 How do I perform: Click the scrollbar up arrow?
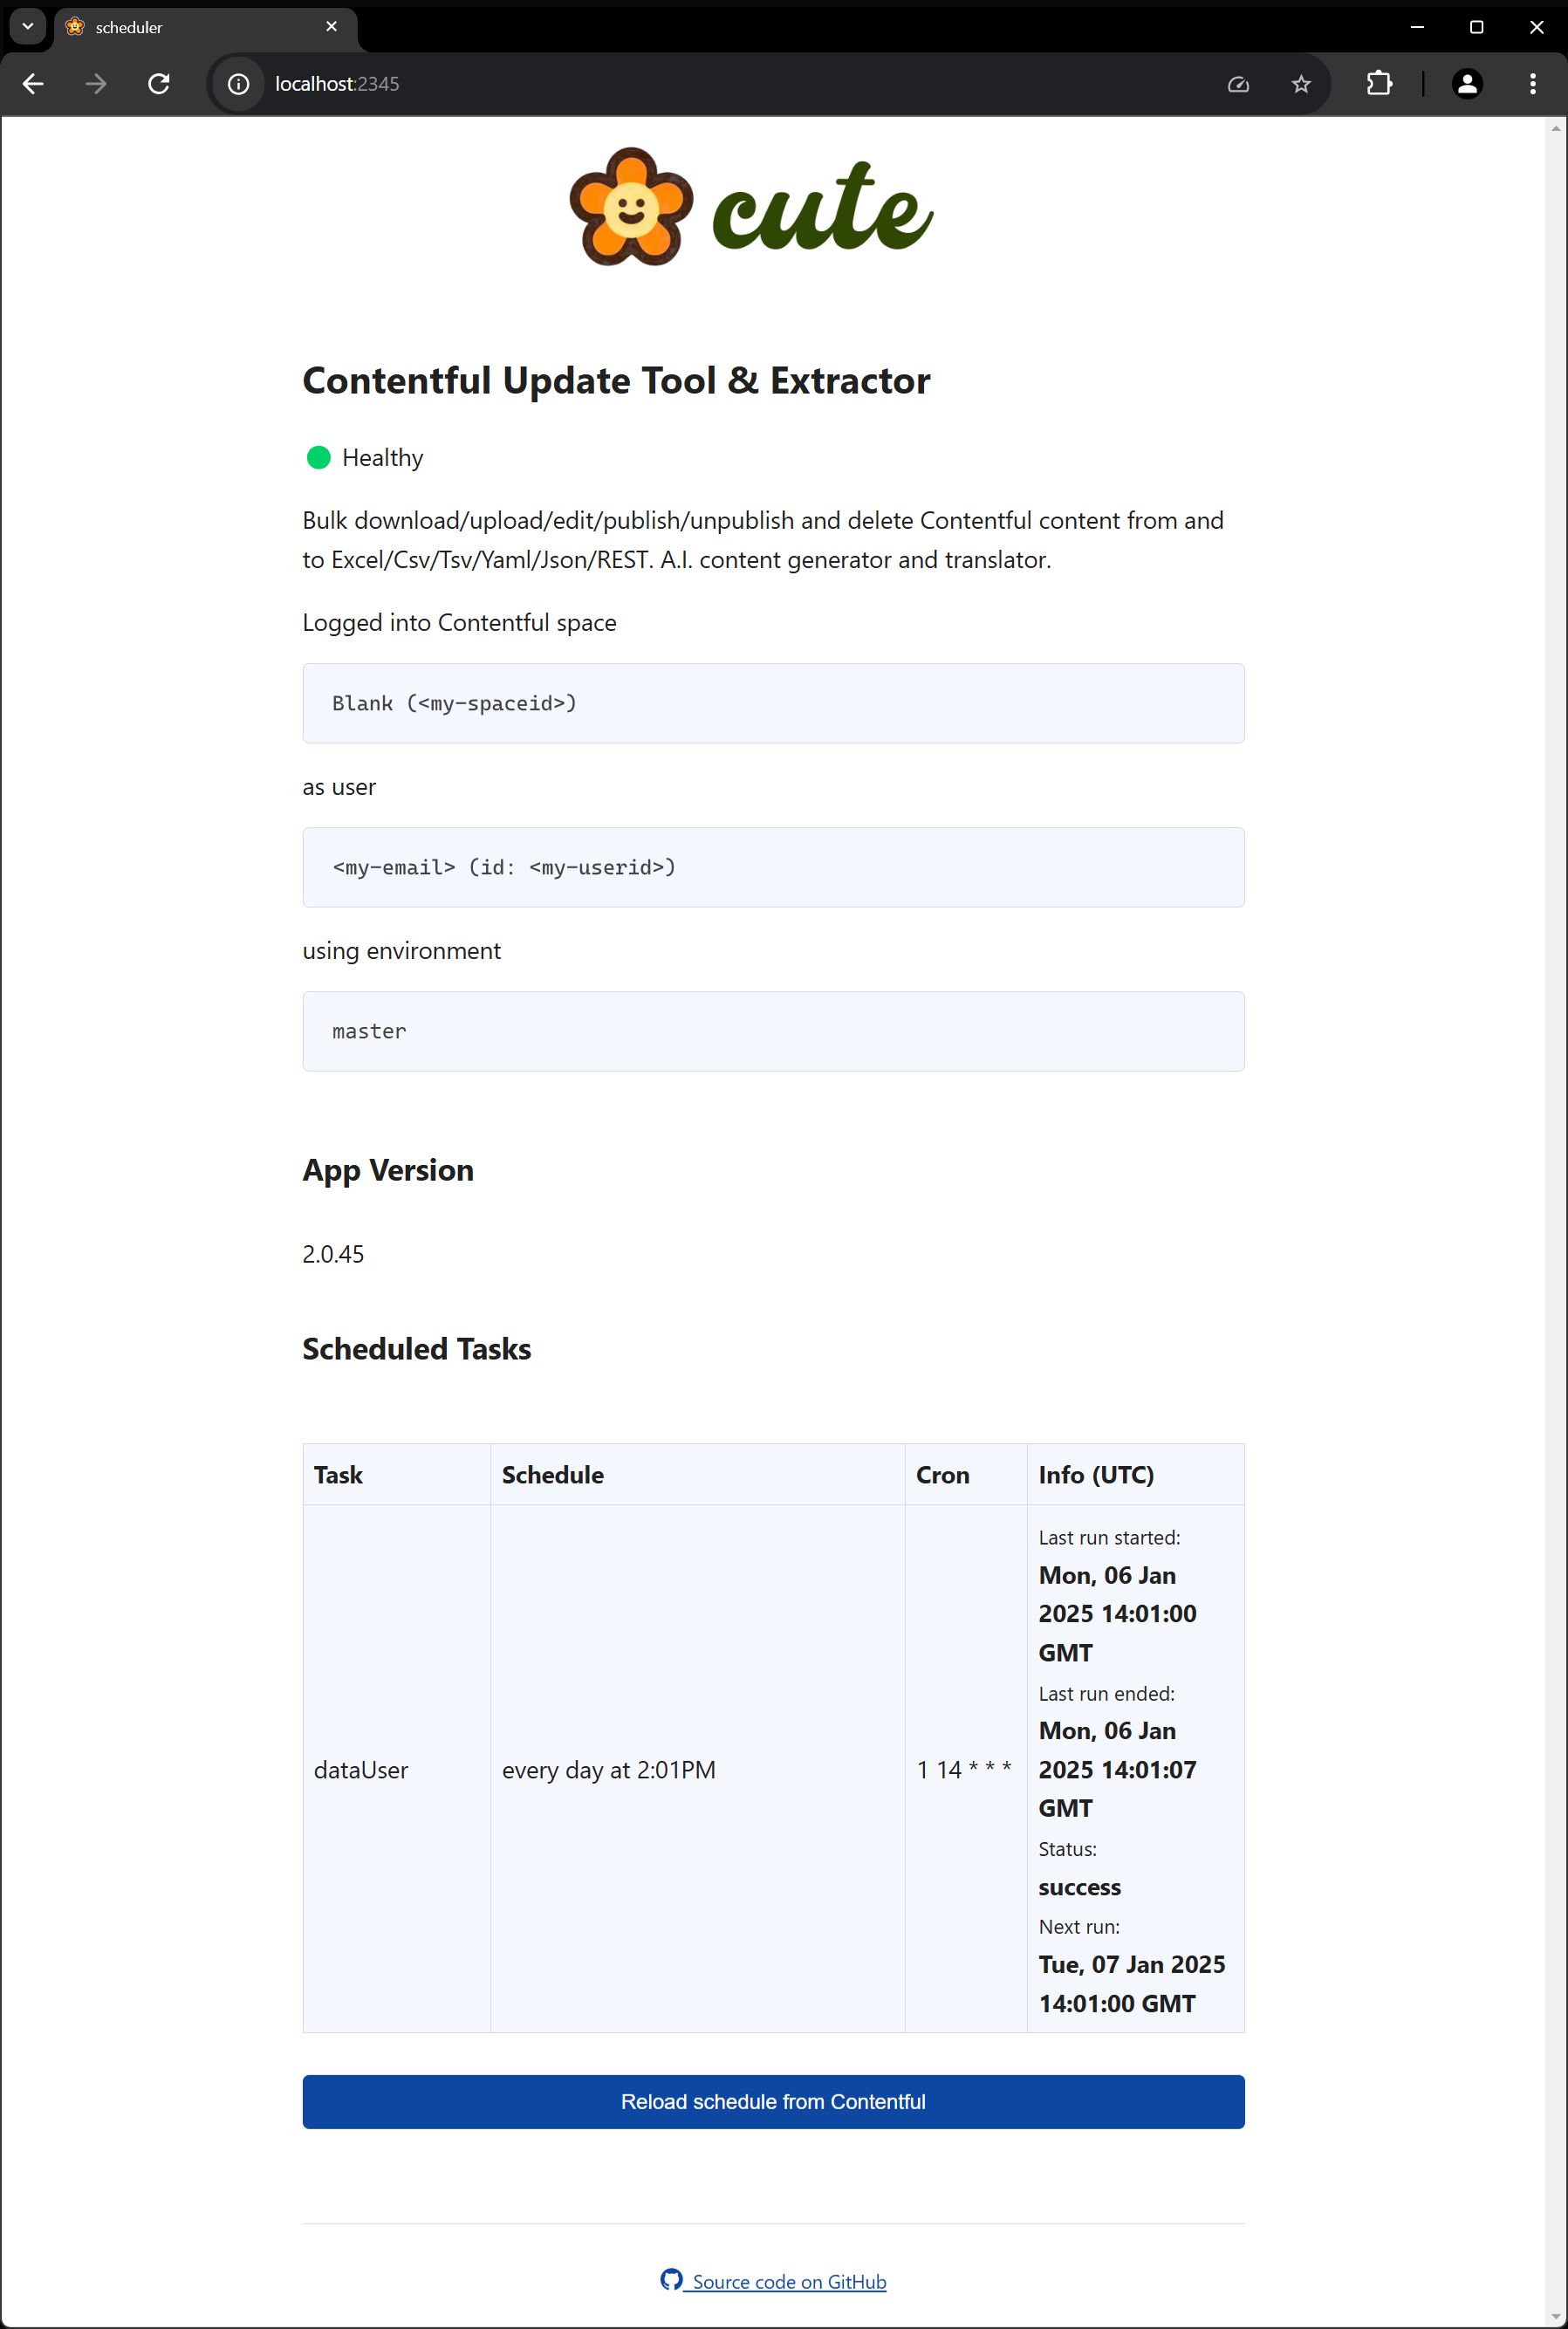(x=1556, y=127)
